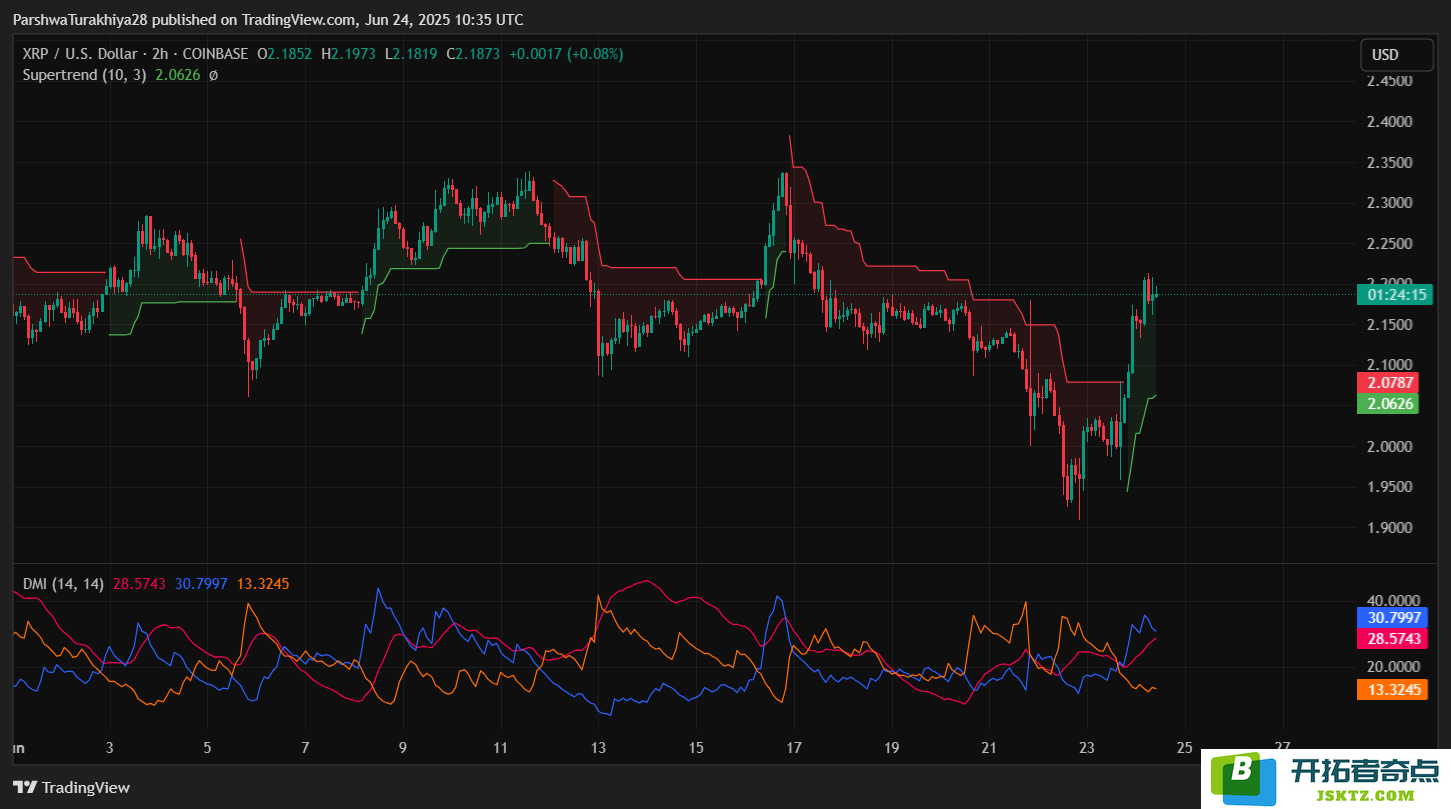This screenshot has height=809, width=1451.
Task: Click date label 15 on time axis
Action: (x=696, y=747)
